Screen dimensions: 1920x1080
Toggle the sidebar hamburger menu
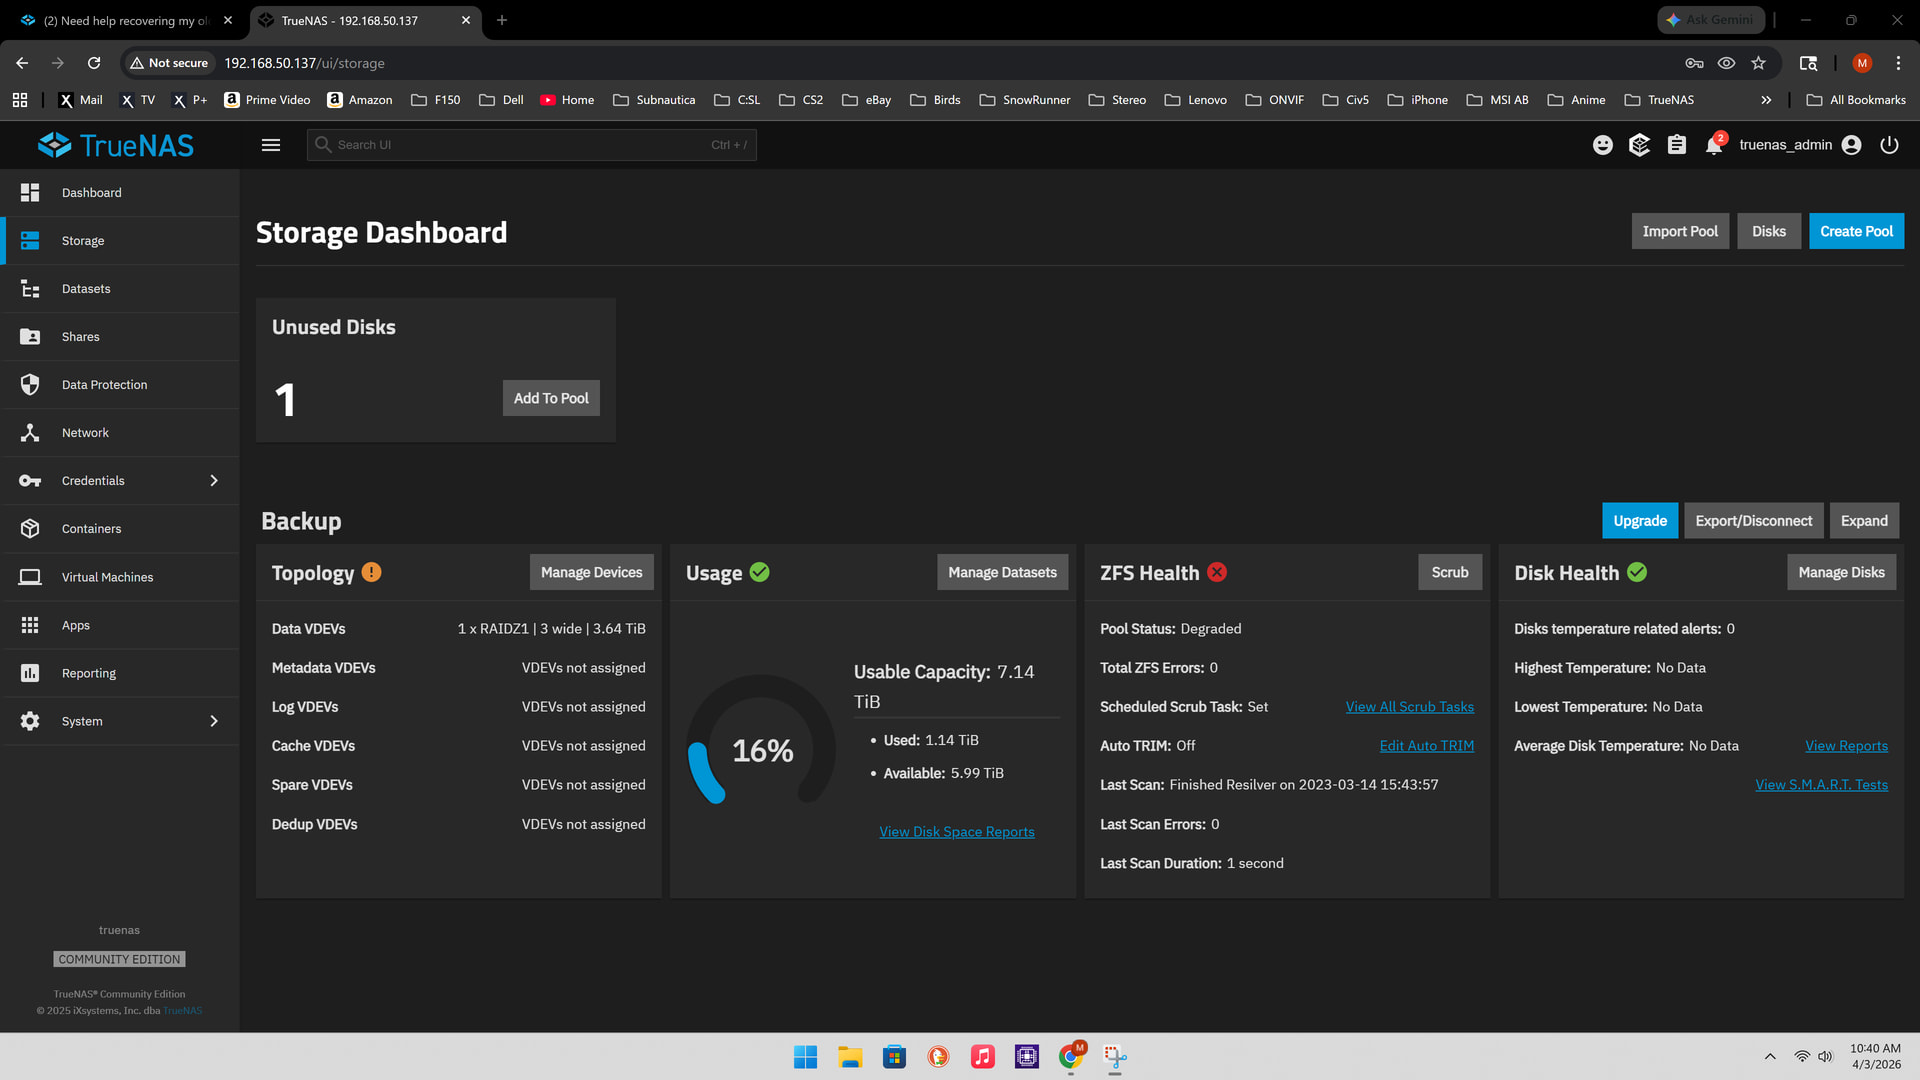tap(271, 145)
